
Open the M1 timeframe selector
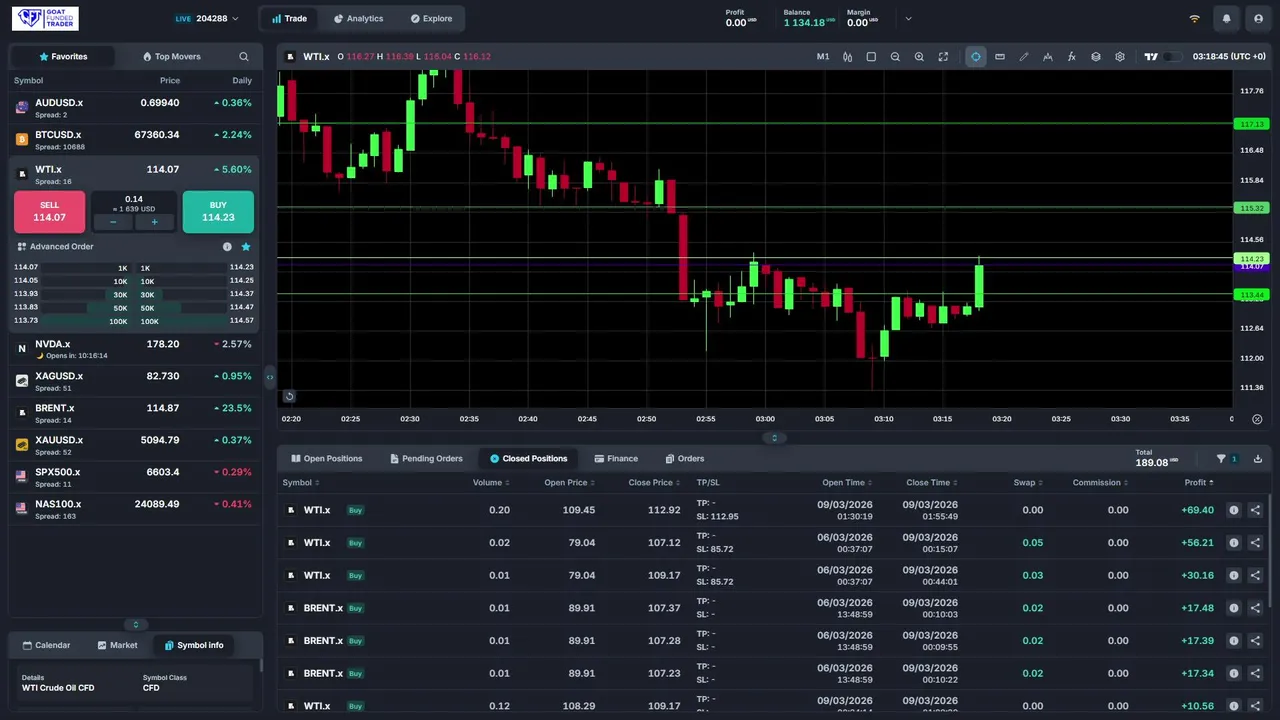click(x=823, y=57)
